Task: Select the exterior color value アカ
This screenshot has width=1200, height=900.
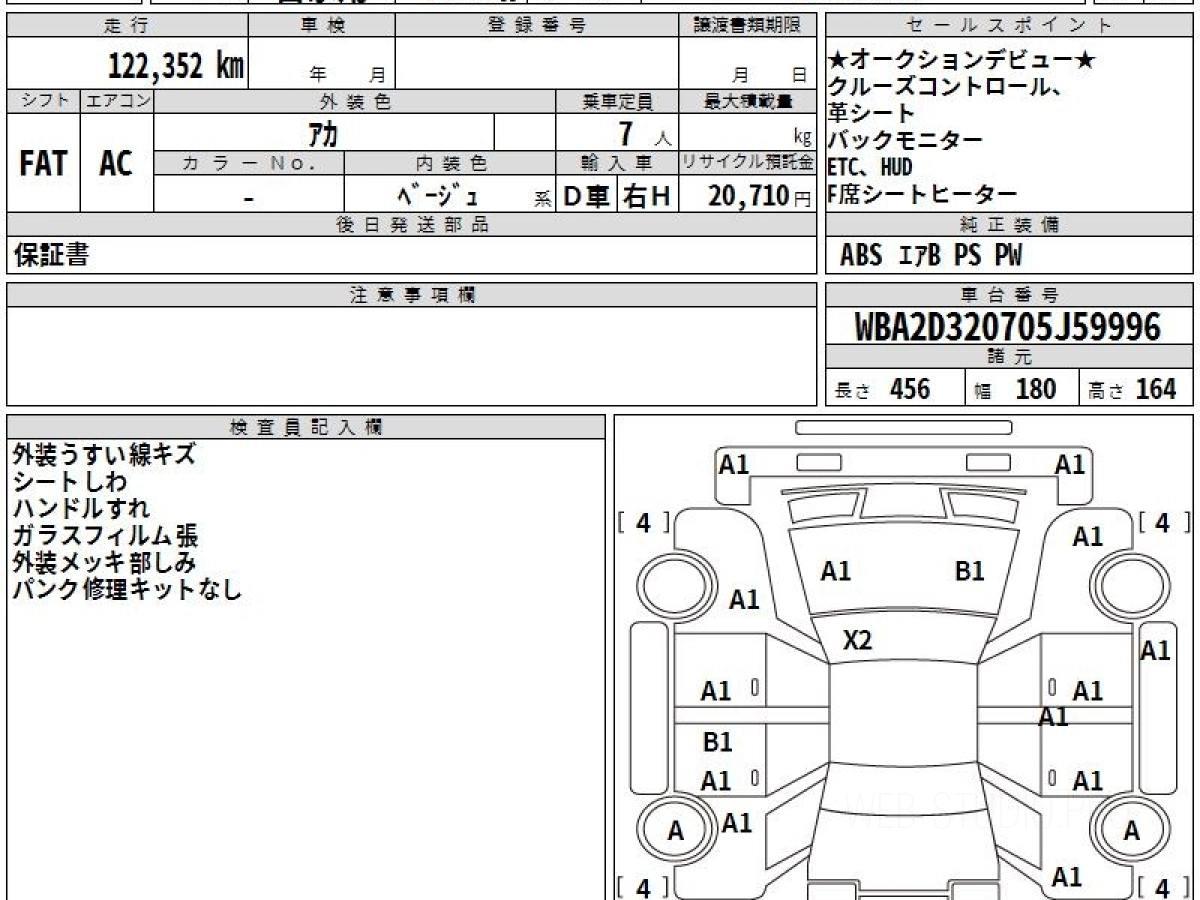Action: [325, 133]
